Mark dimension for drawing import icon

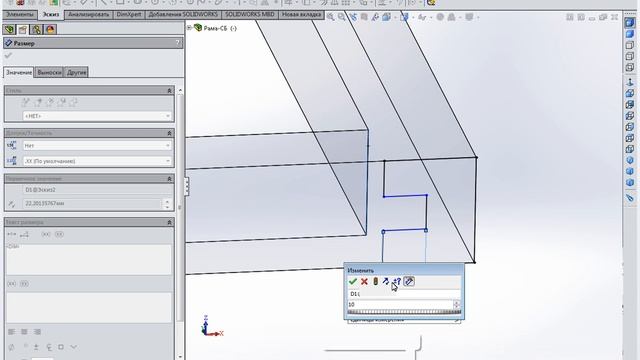click(x=409, y=281)
